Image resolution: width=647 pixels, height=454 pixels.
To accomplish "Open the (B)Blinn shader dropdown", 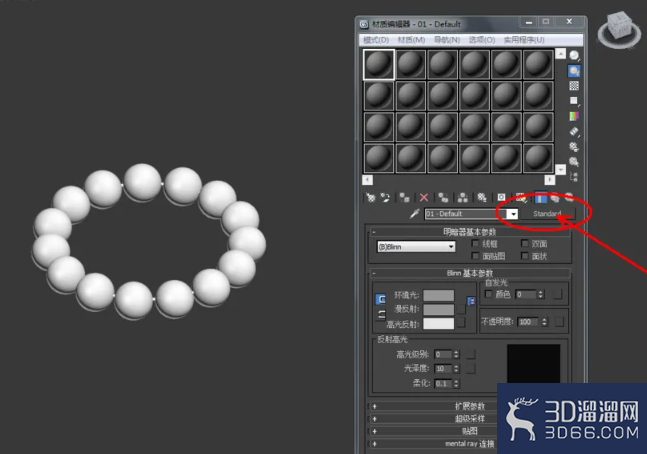I will pyautogui.click(x=416, y=246).
